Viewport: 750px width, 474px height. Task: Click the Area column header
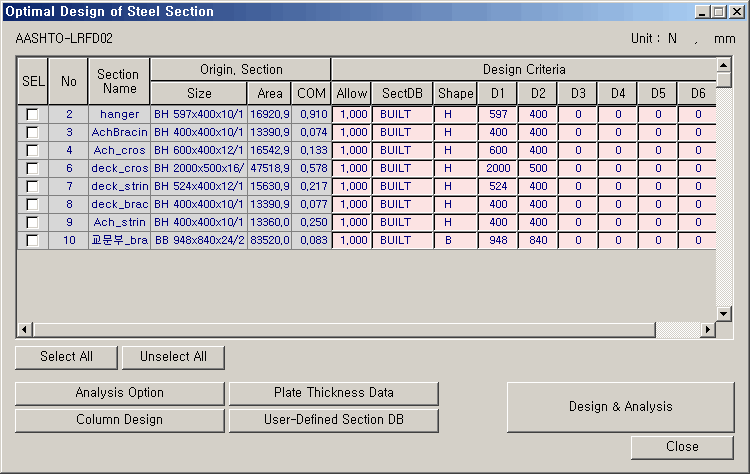coord(270,93)
